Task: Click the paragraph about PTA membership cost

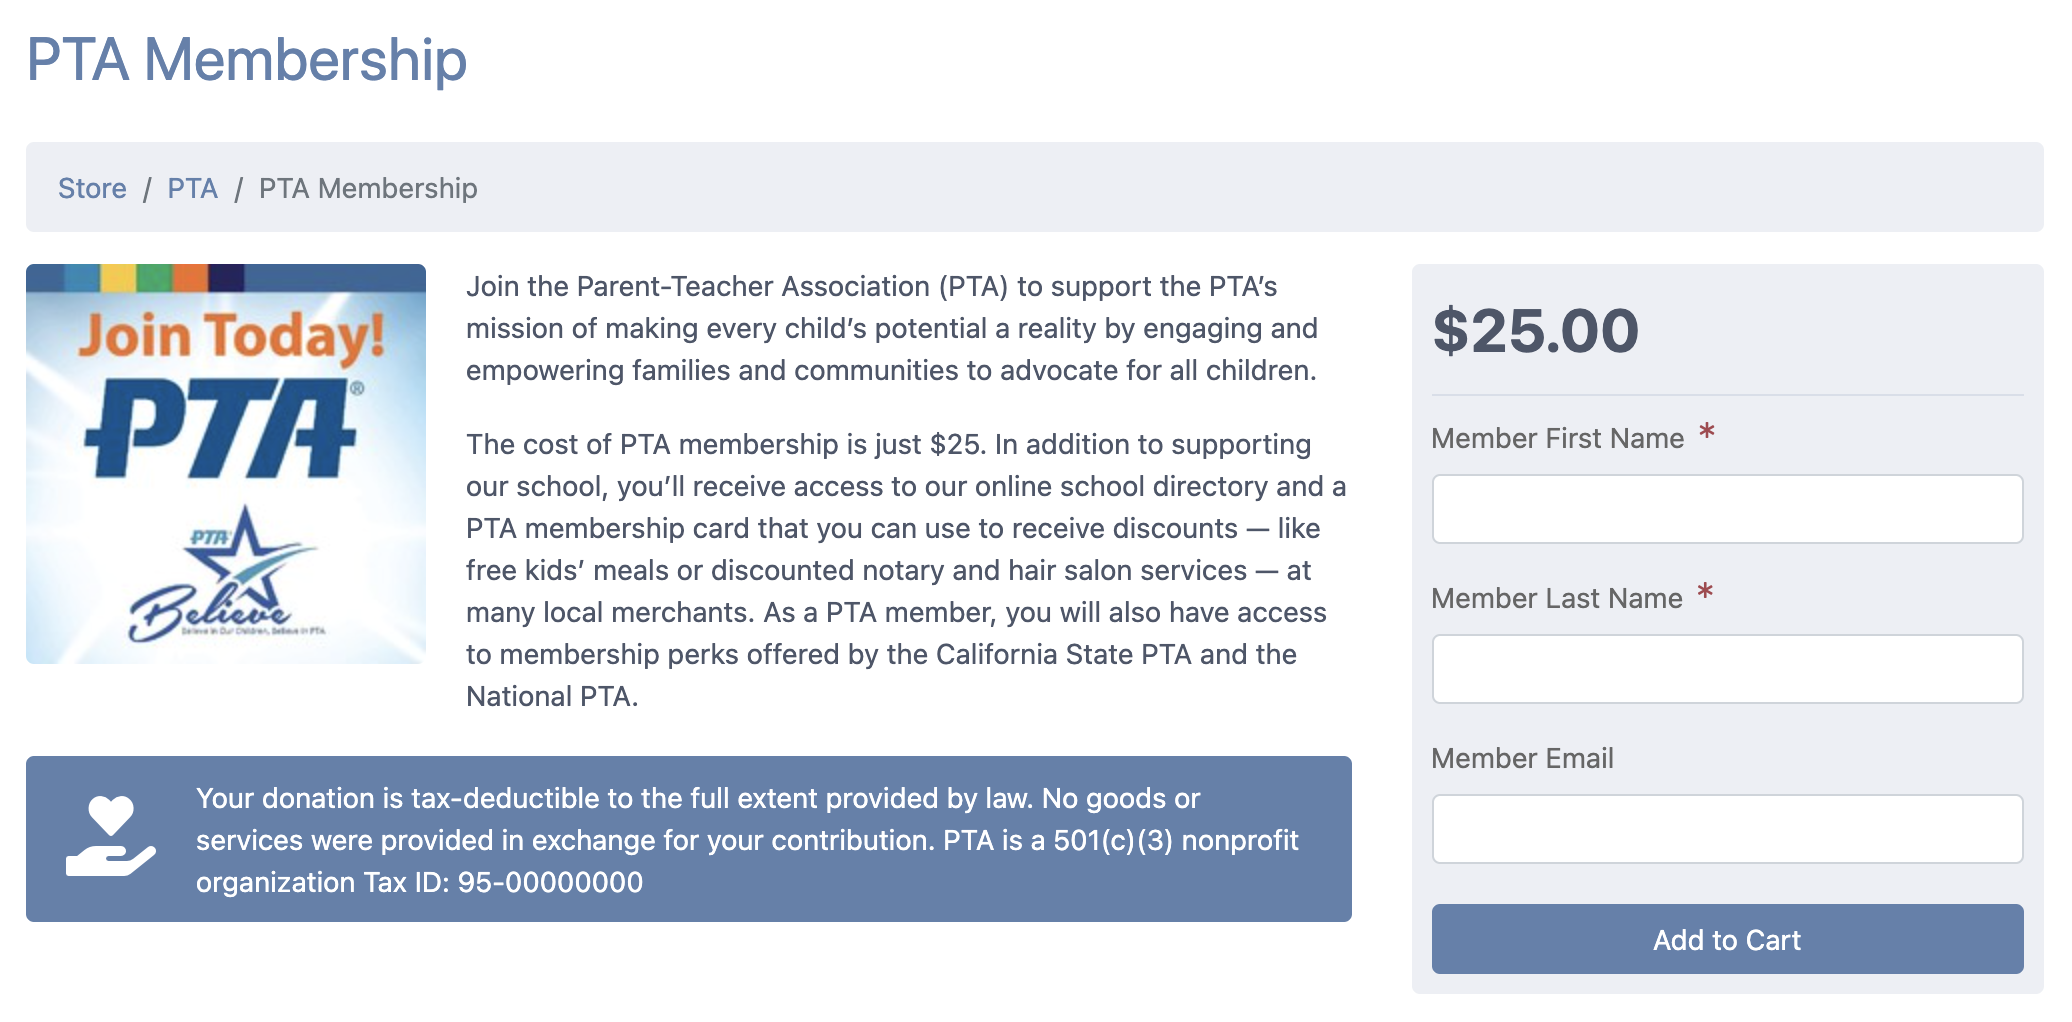Action: [906, 570]
